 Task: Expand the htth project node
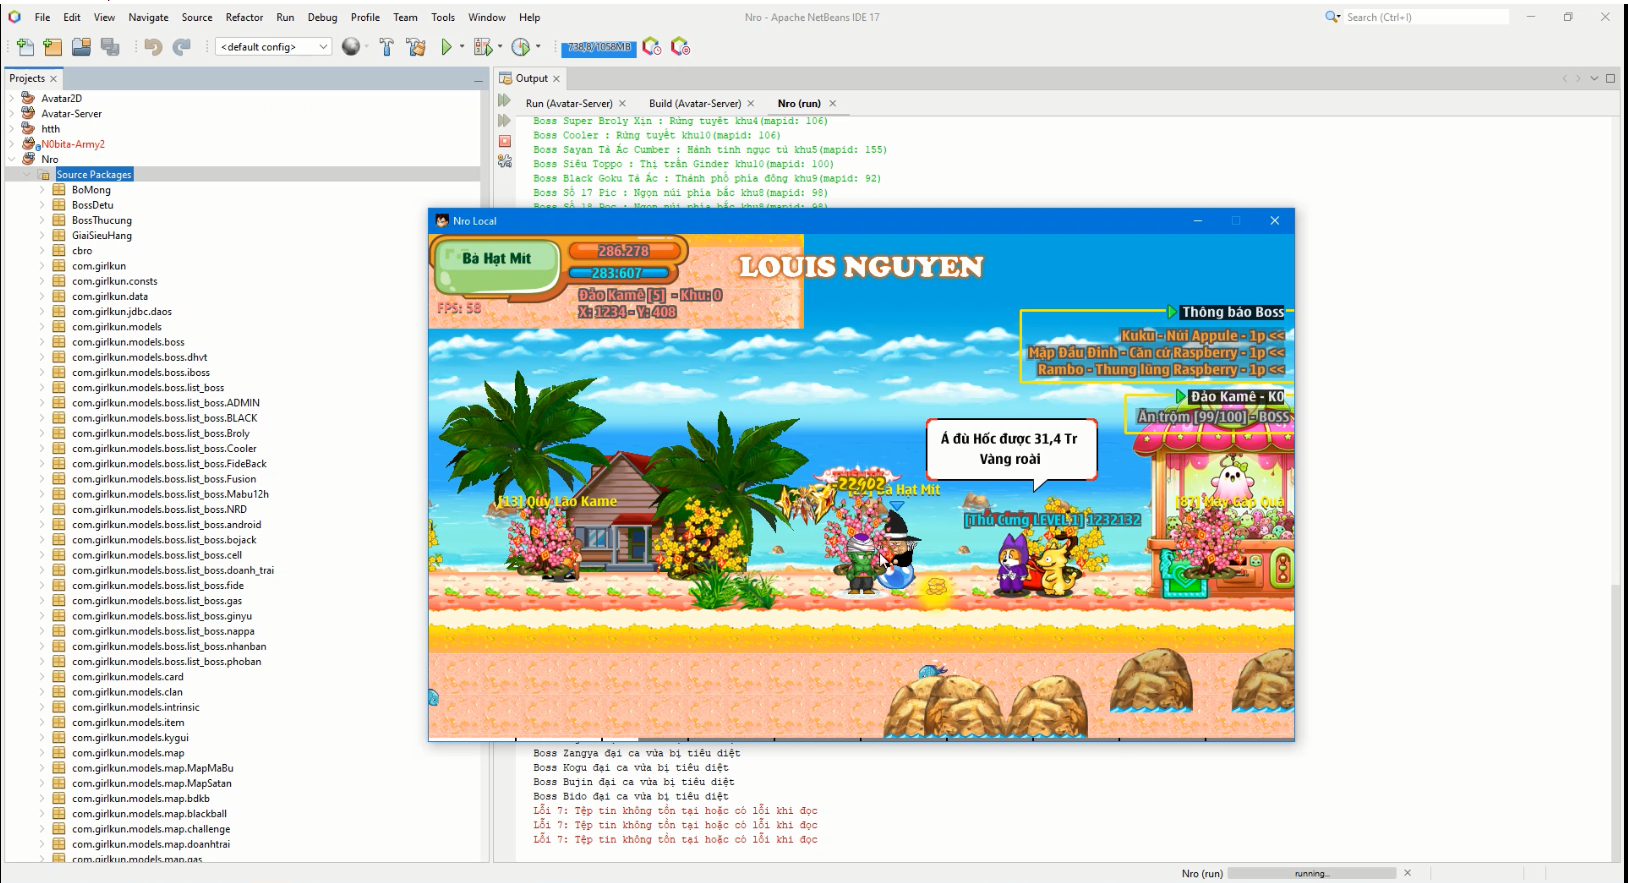tap(12, 128)
